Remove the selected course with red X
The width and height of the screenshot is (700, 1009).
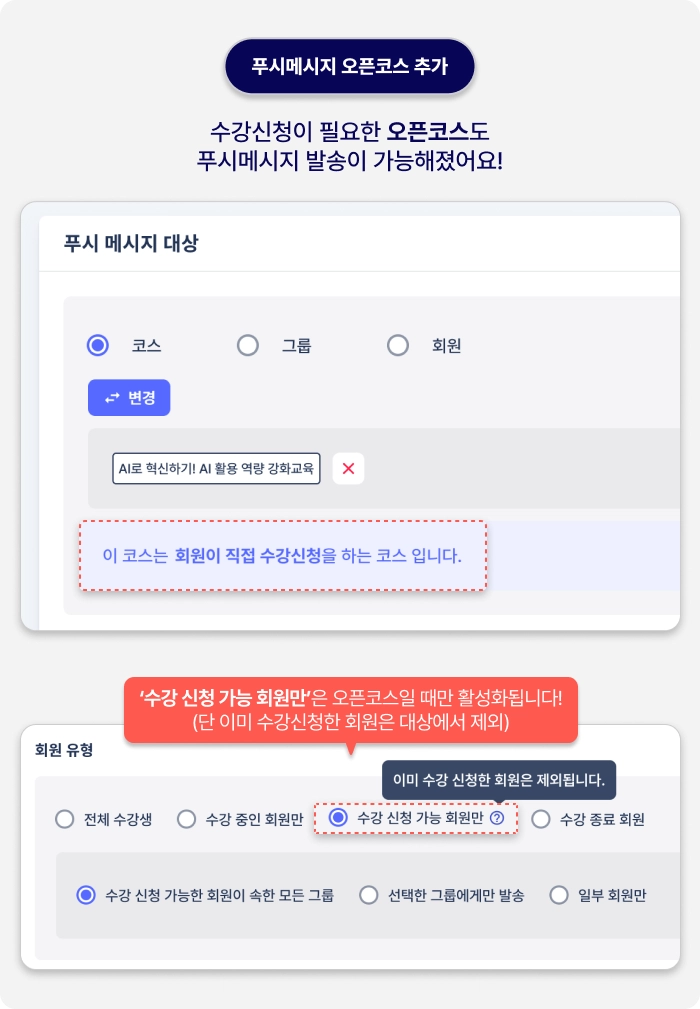(348, 468)
